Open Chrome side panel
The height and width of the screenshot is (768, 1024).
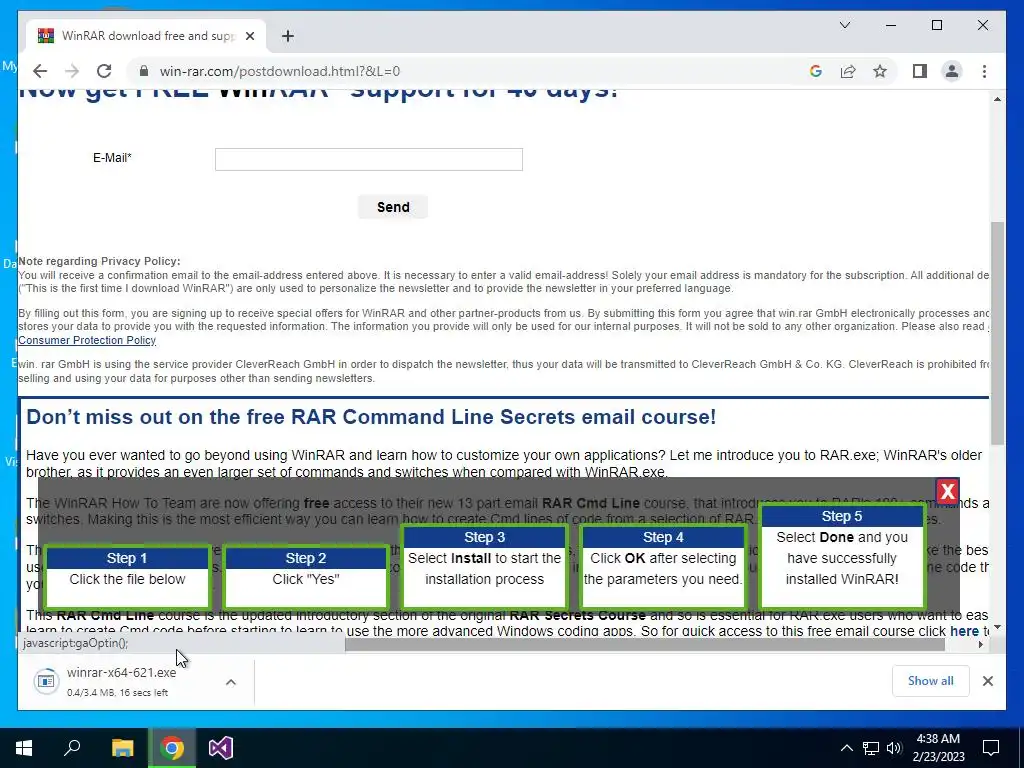(920, 71)
